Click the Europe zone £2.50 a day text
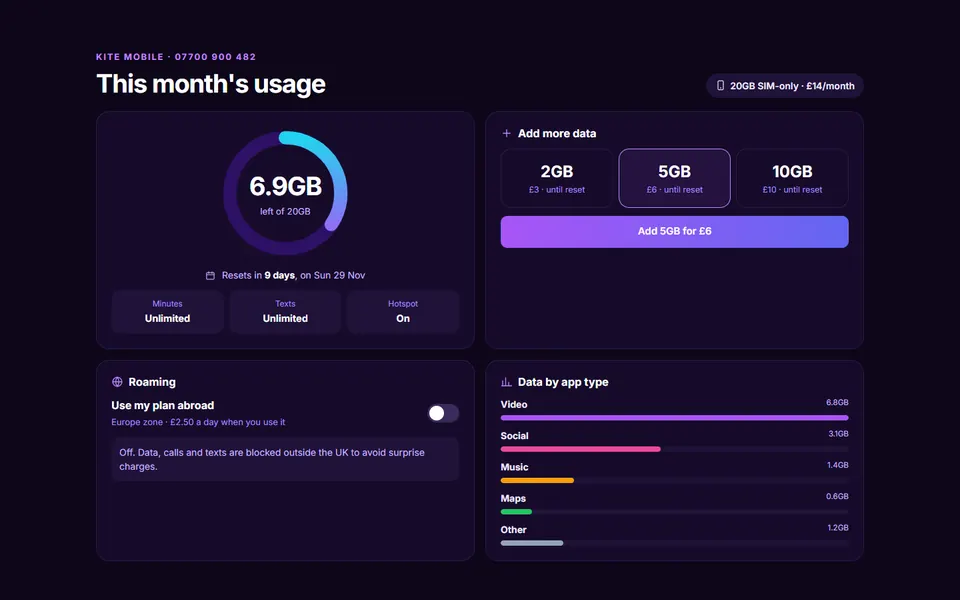The height and width of the screenshot is (600, 960). pyautogui.click(x=198, y=422)
